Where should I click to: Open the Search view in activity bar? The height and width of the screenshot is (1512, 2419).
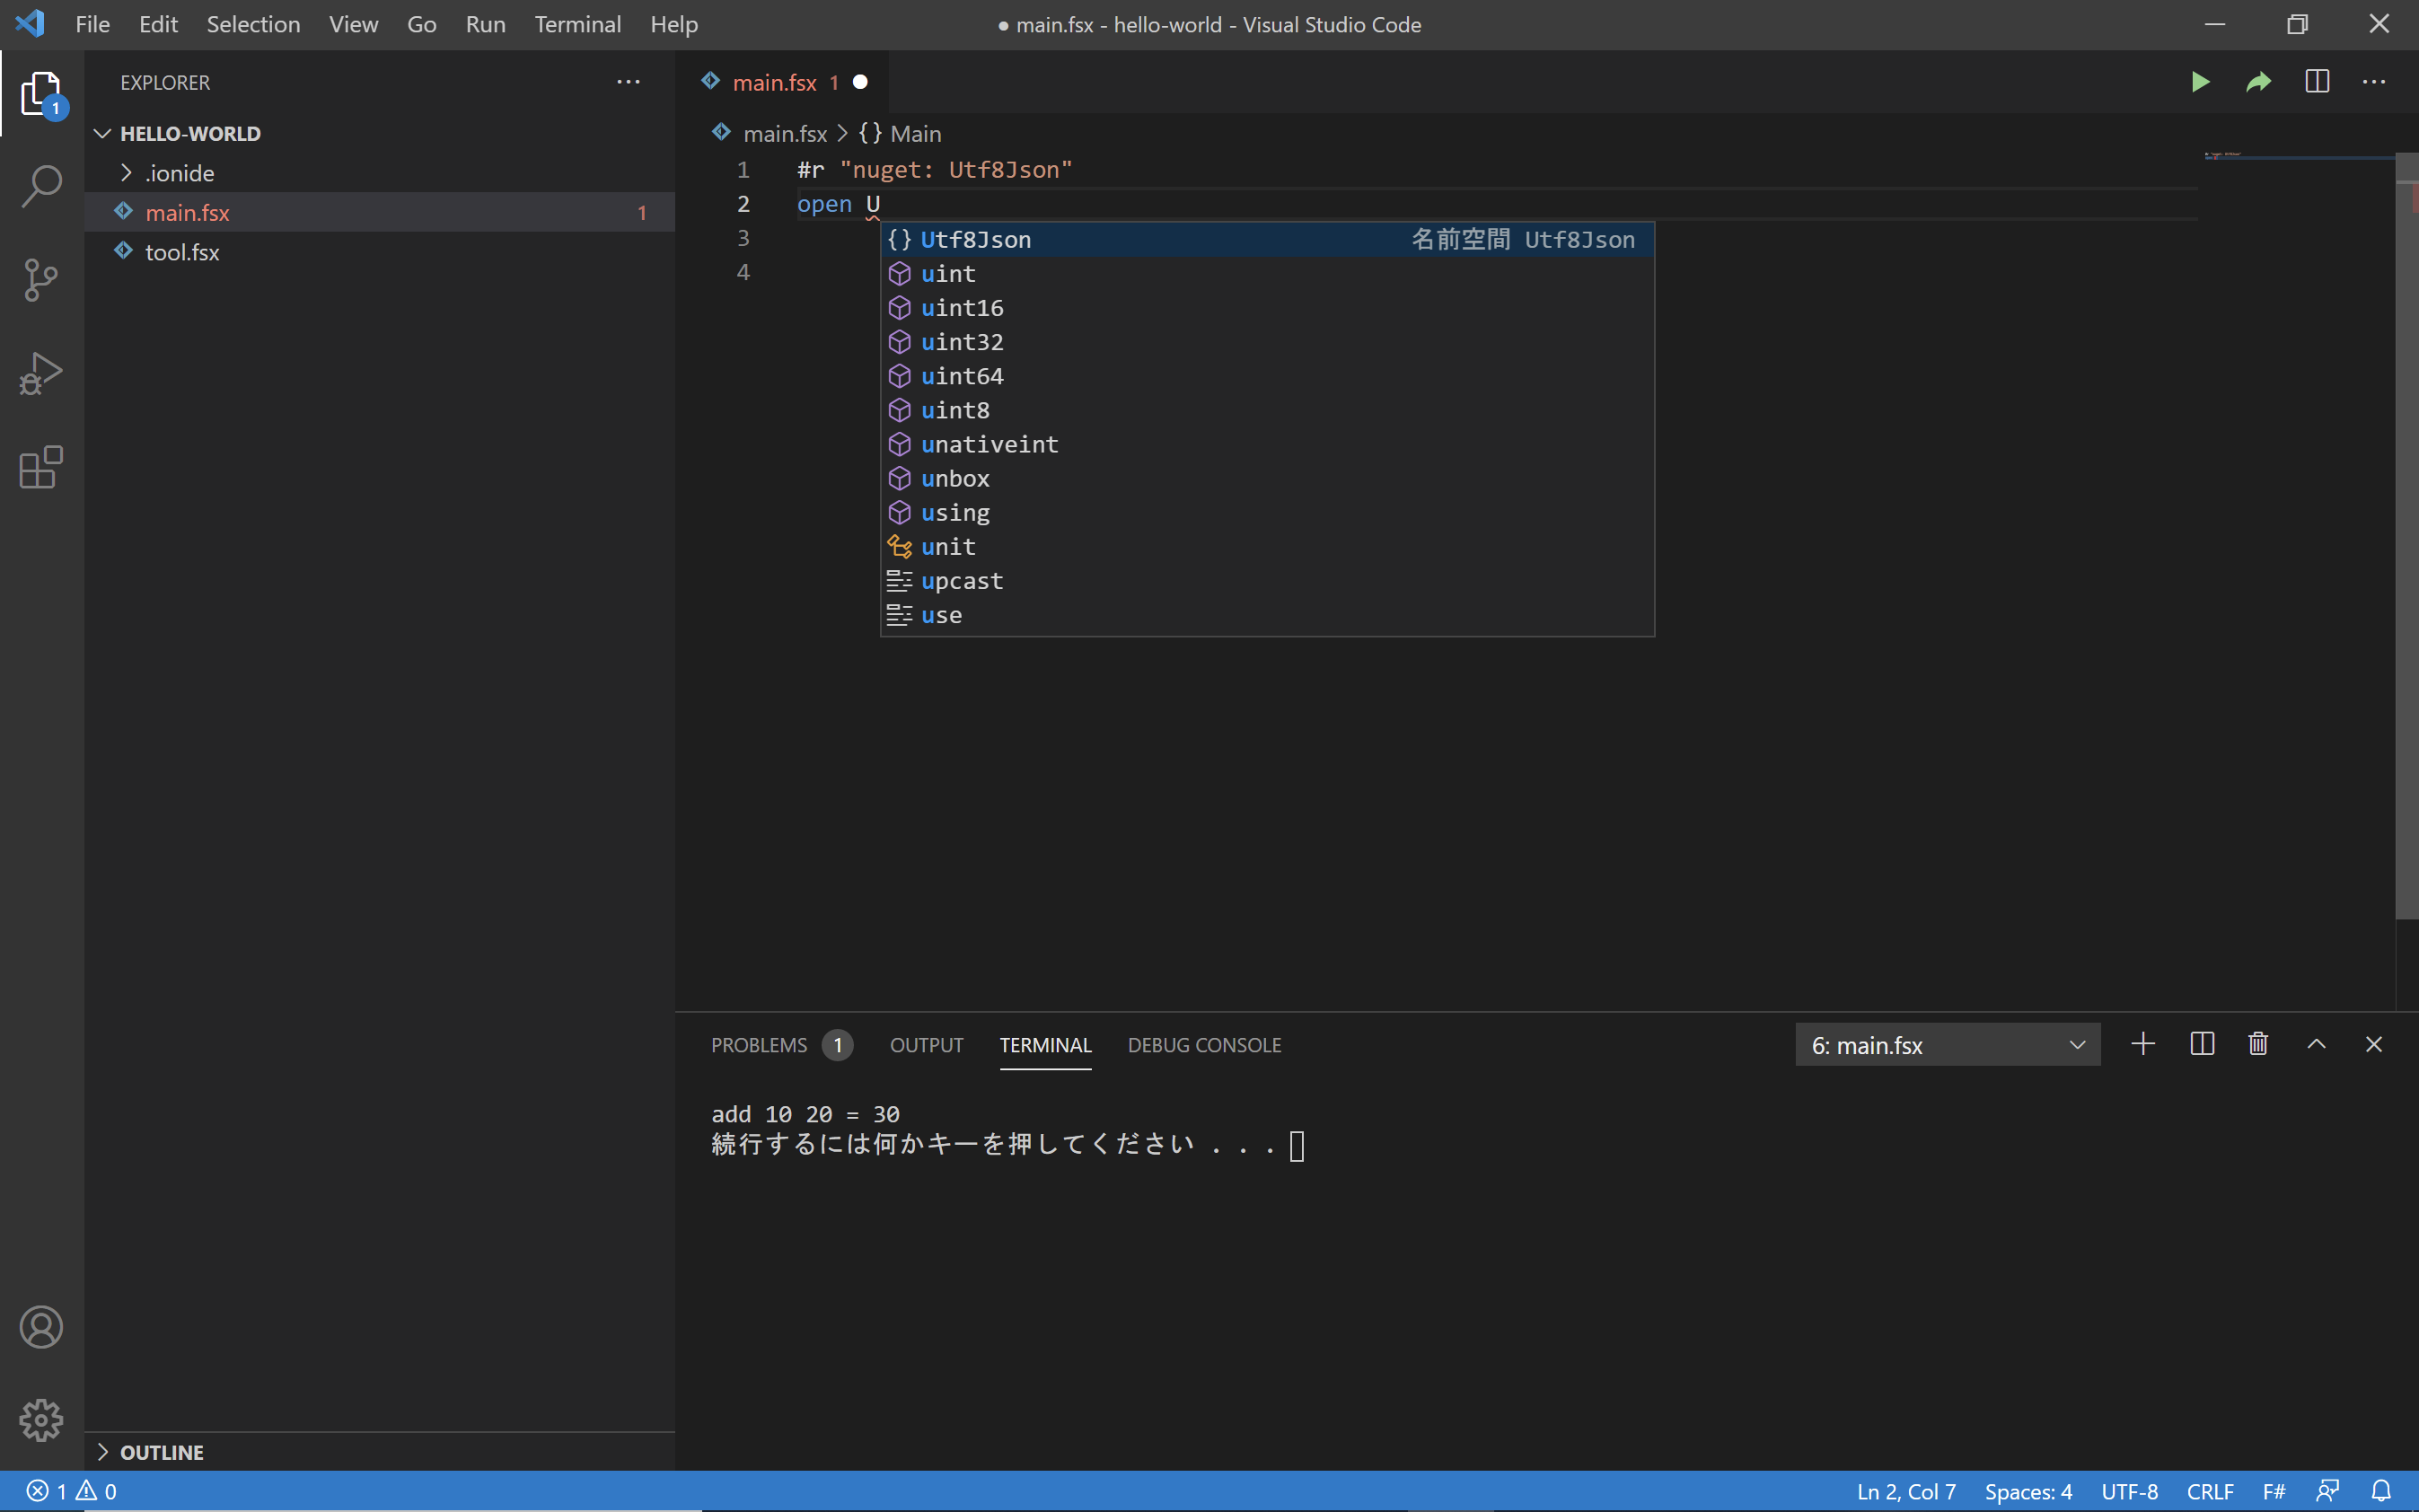point(41,186)
